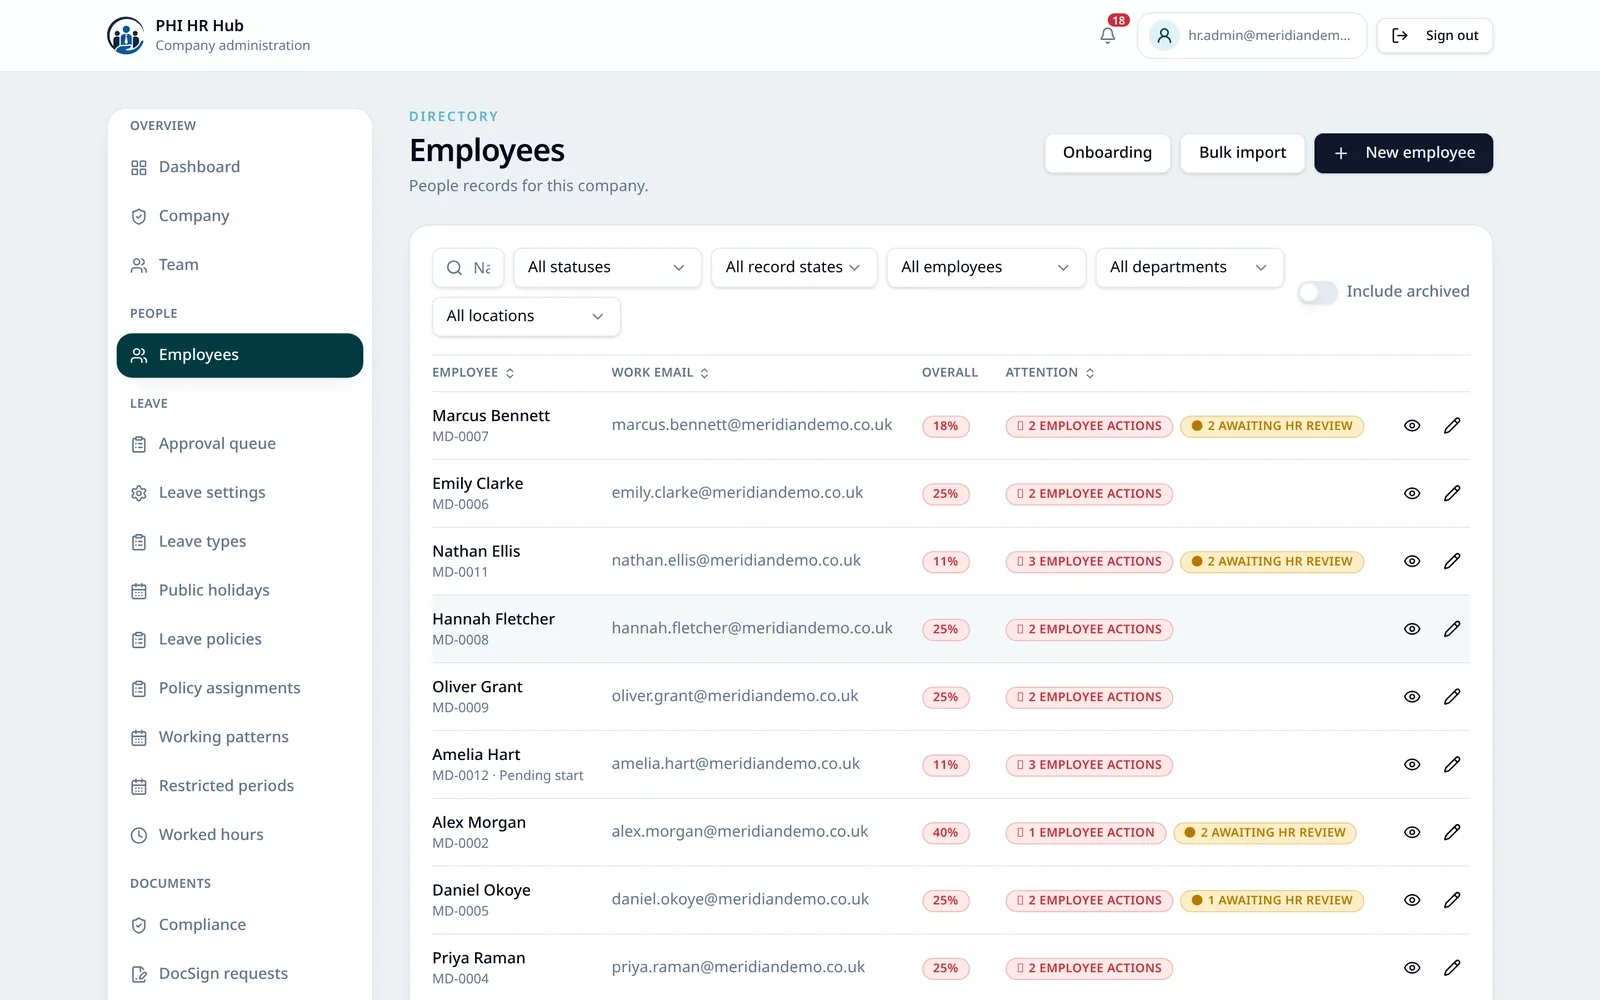Click the Restricted periods calendar icon
The width and height of the screenshot is (1600, 1000).
(x=139, y=787)
